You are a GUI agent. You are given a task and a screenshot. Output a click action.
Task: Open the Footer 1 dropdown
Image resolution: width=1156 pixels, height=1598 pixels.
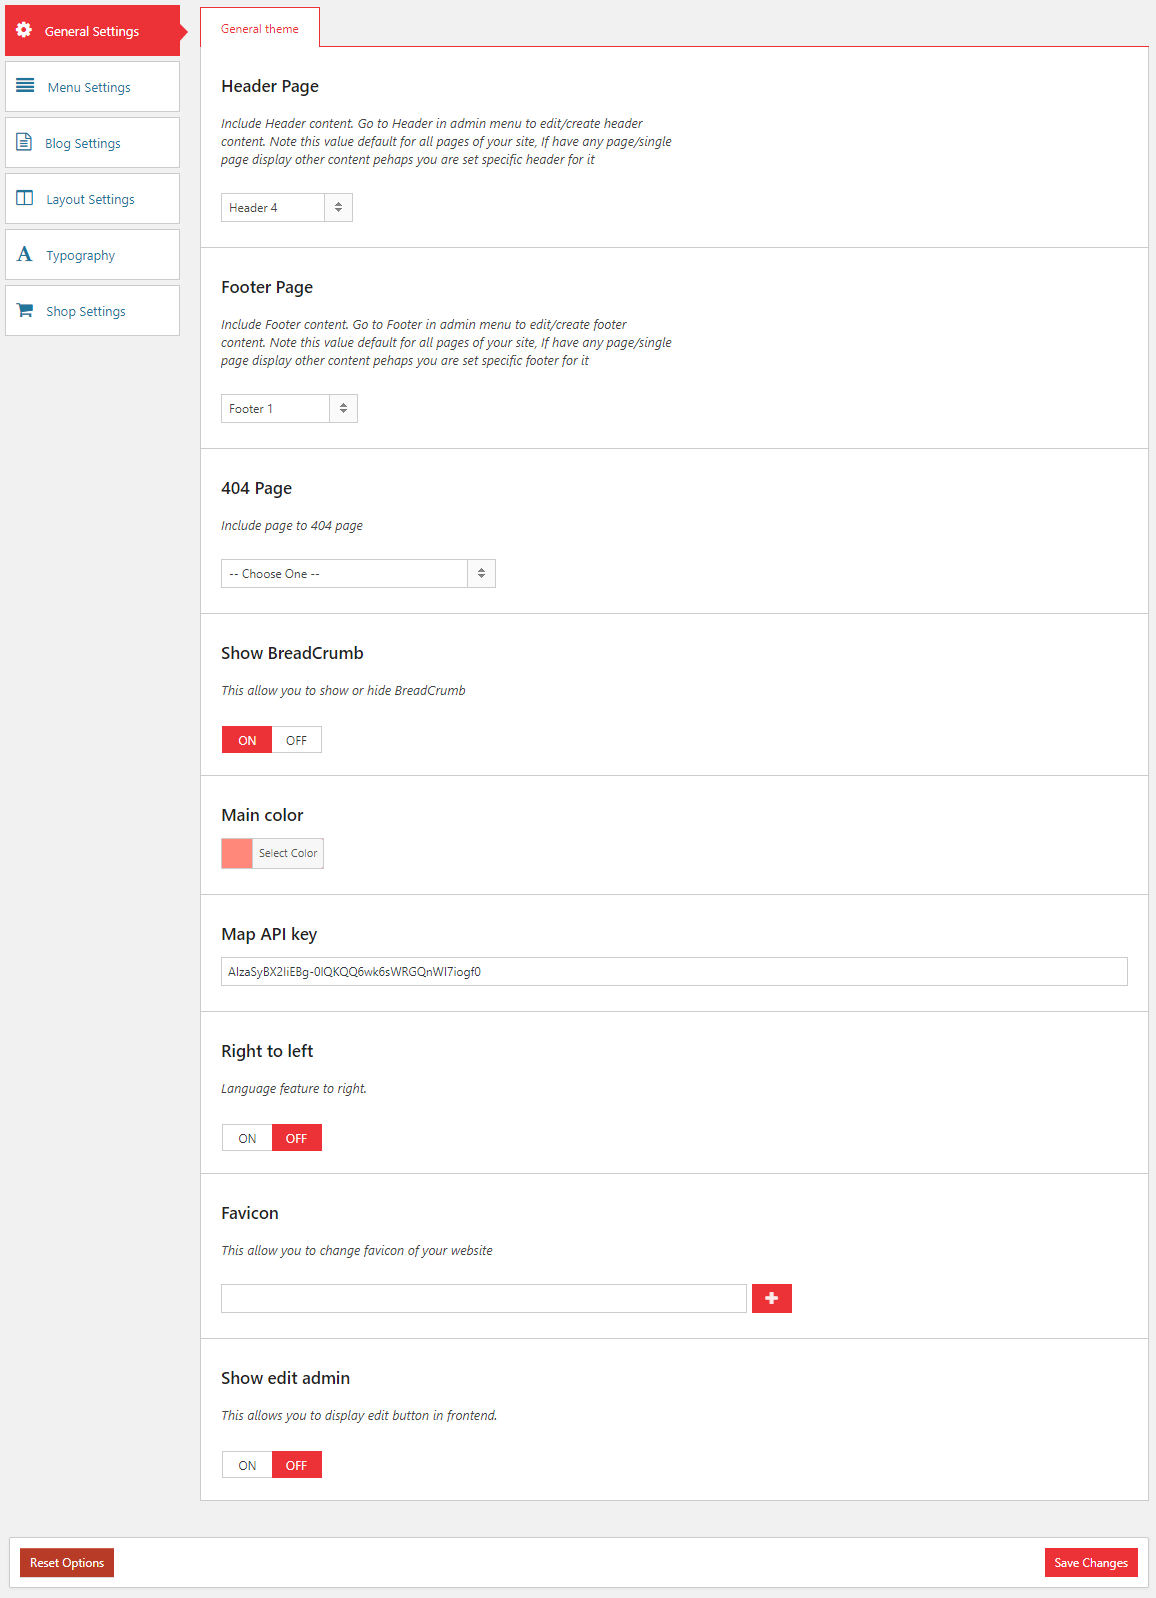pyautogui.click(x=289, y=408)
